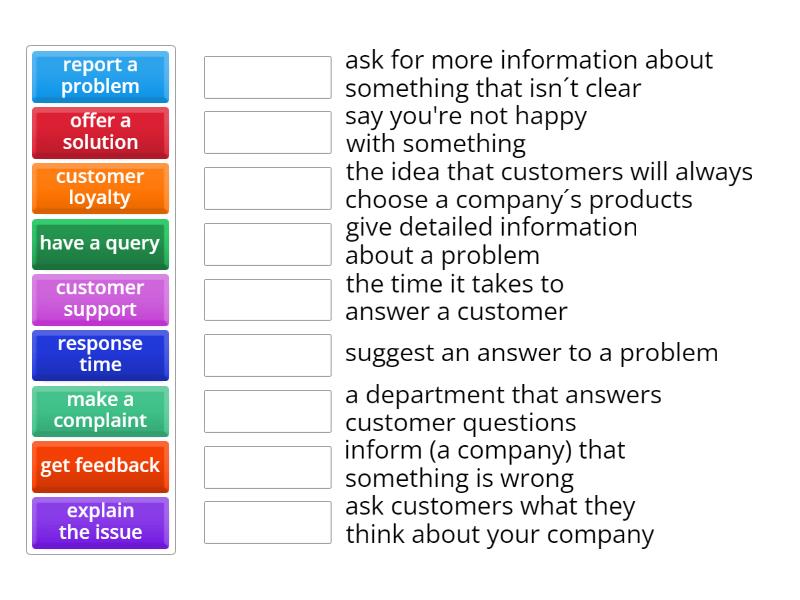Click answer box for 'customers will always choose'

267,188
